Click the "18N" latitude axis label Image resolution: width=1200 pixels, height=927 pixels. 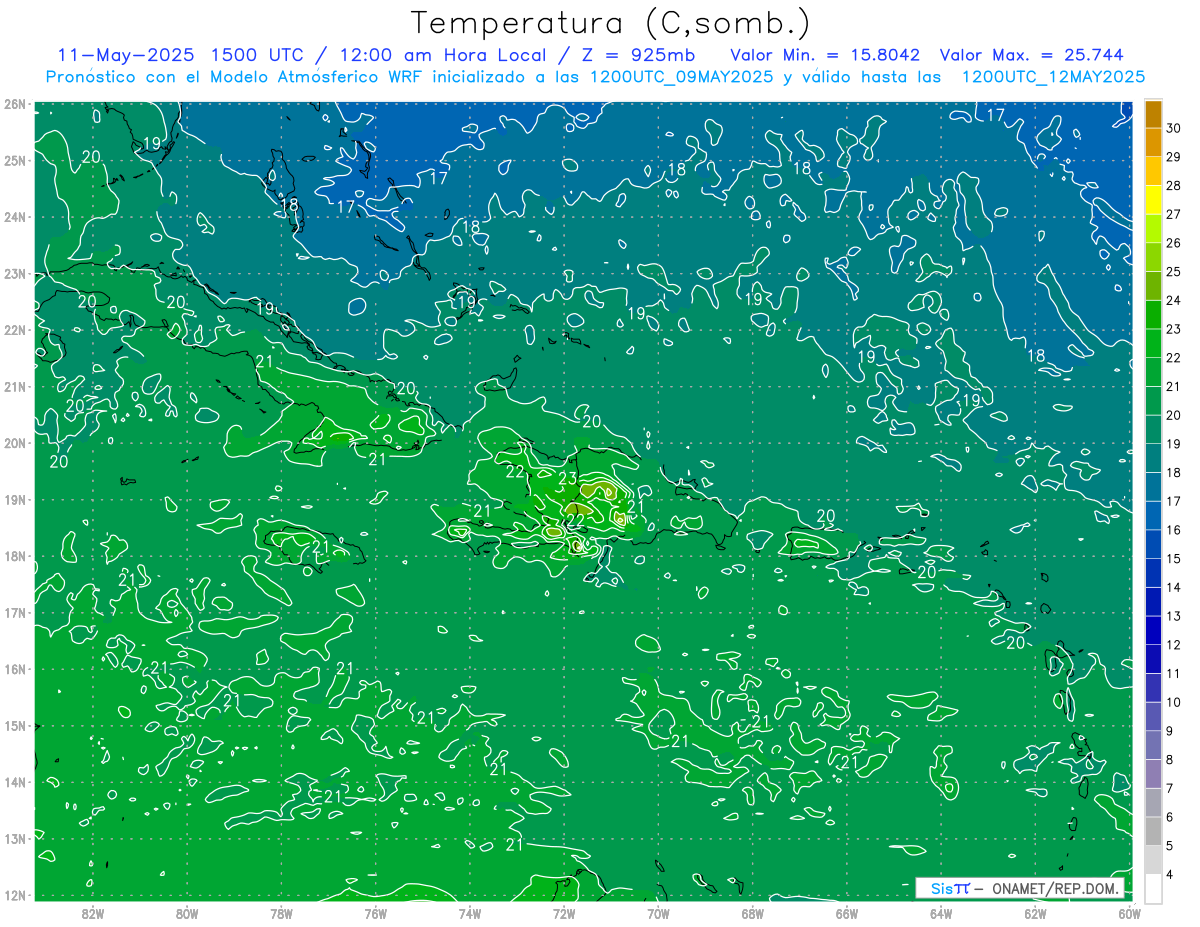click(x=15, y=556)
